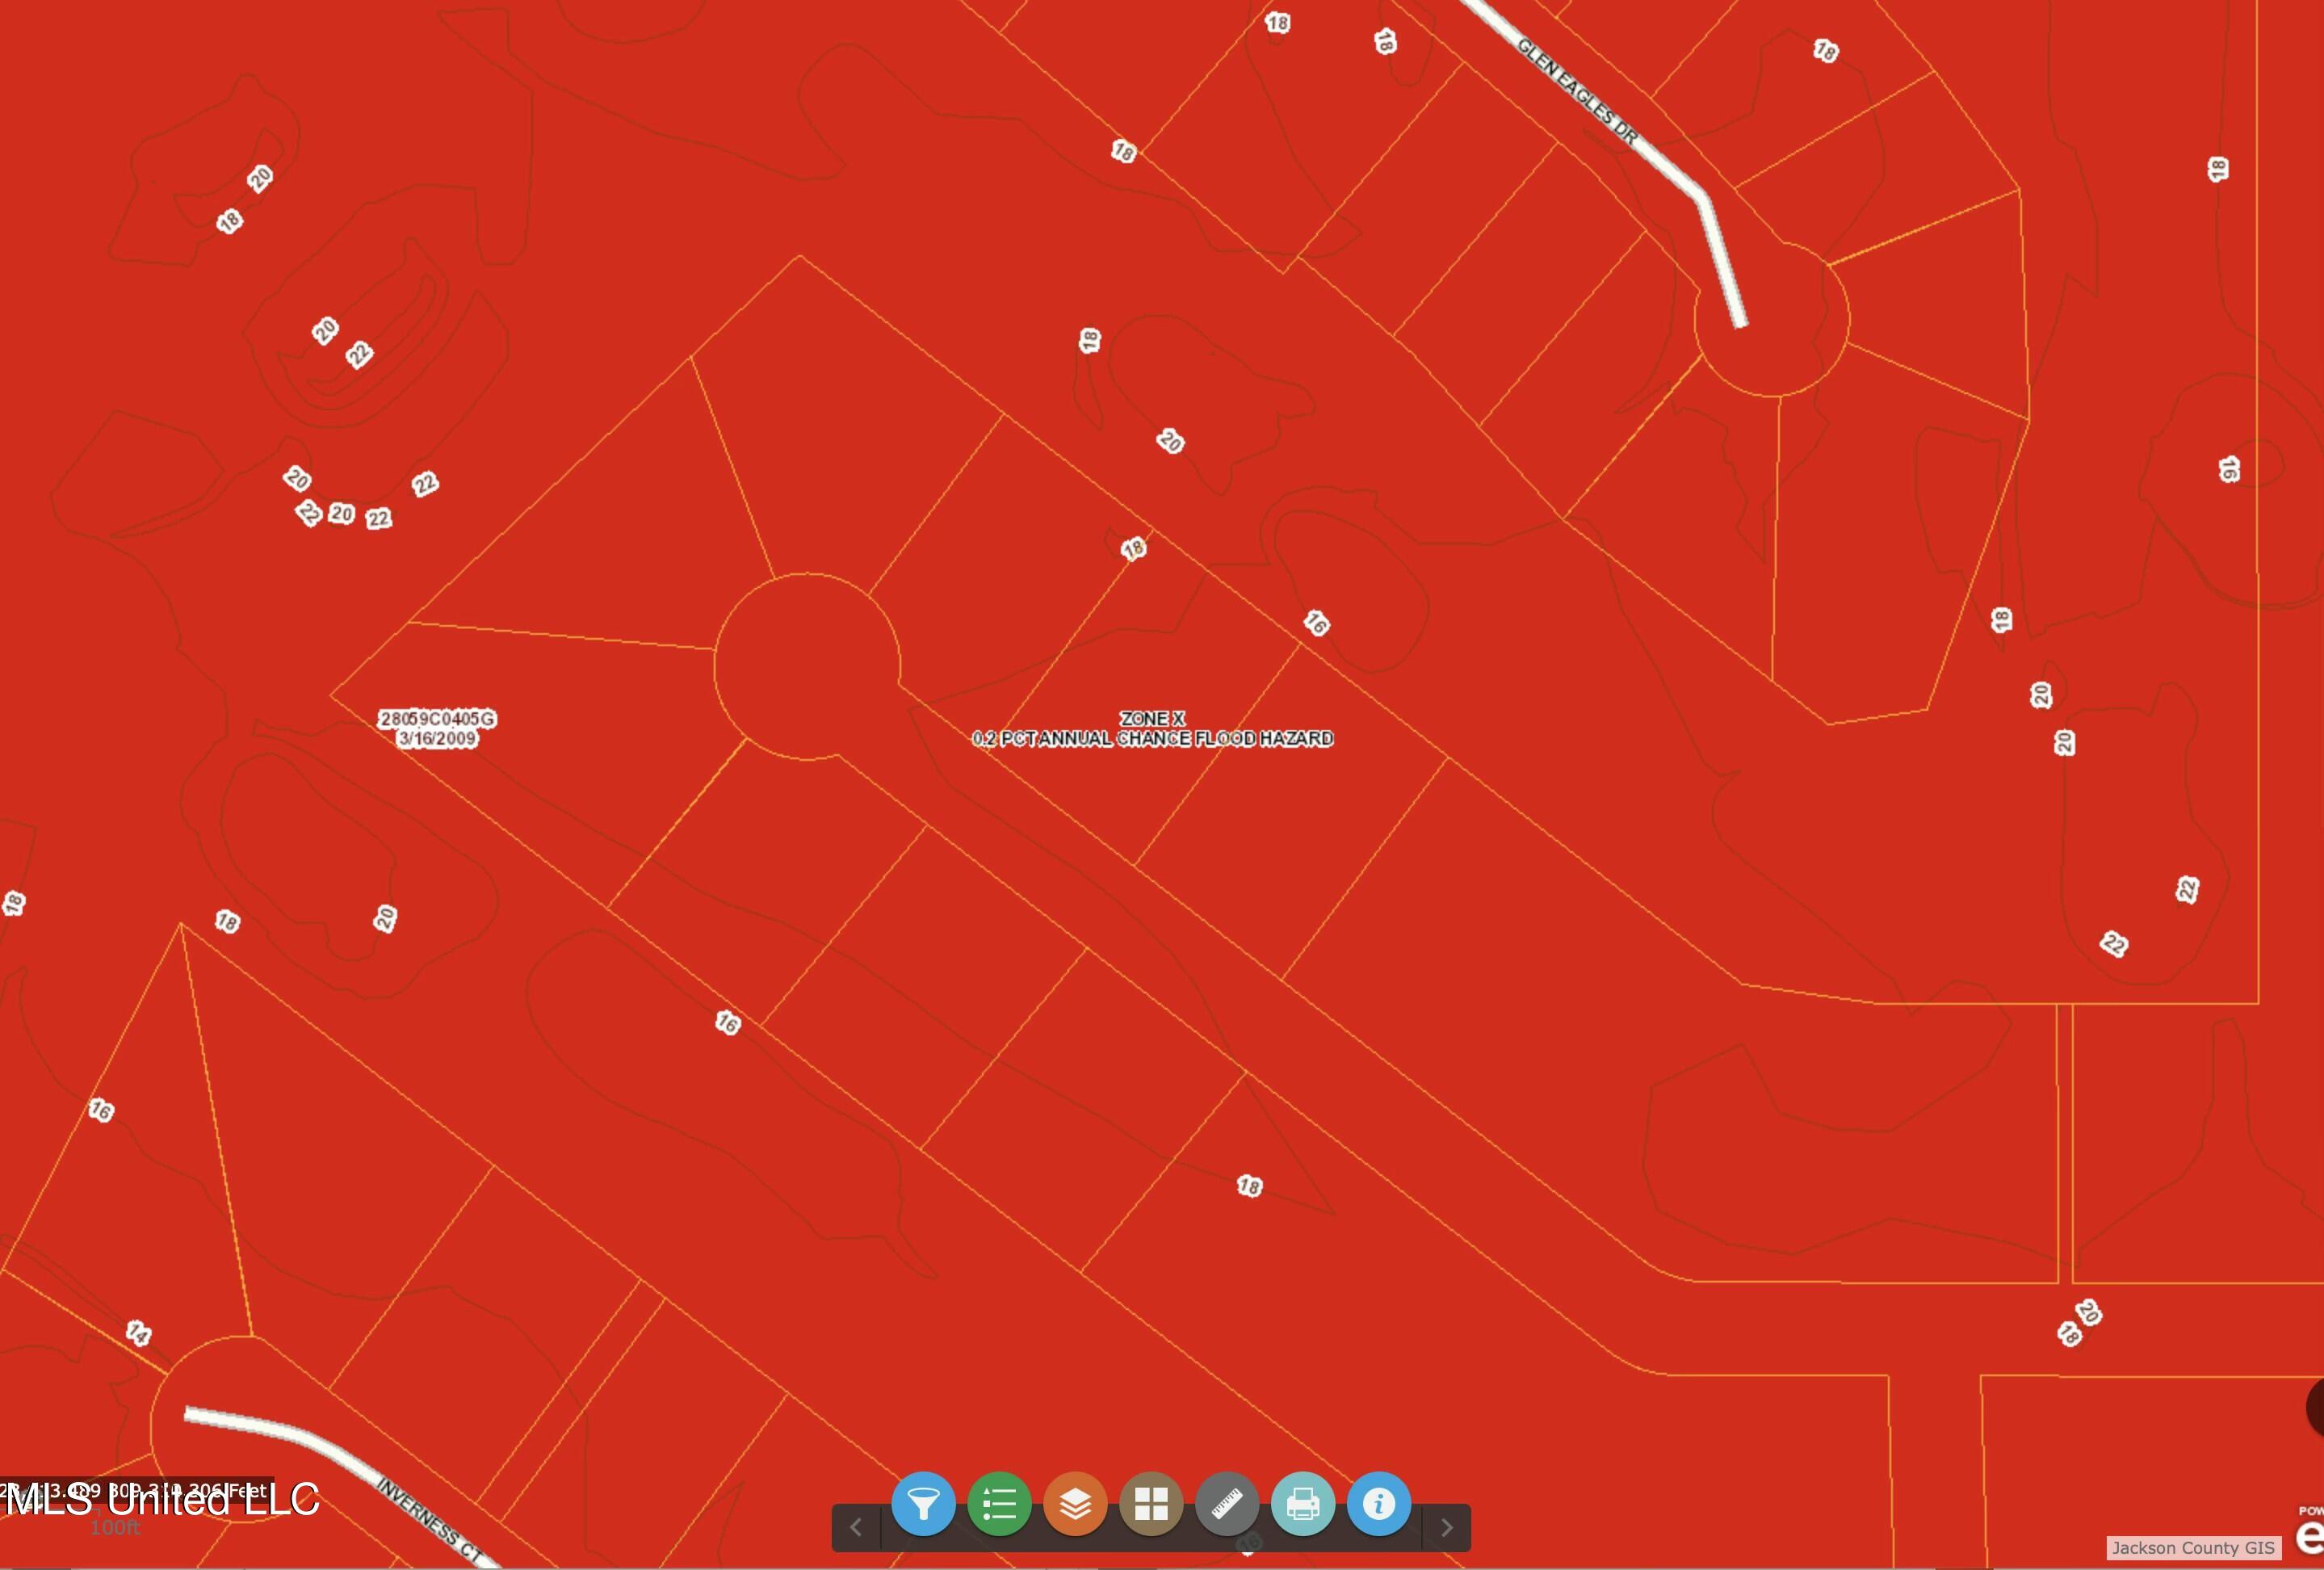Click the 100ft scale bar

[114, 1527]
